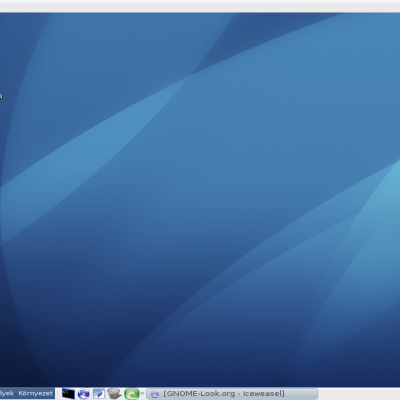Switch to GNOME-Look.org Iceweasel taskbar window

(x=233, y=394)
